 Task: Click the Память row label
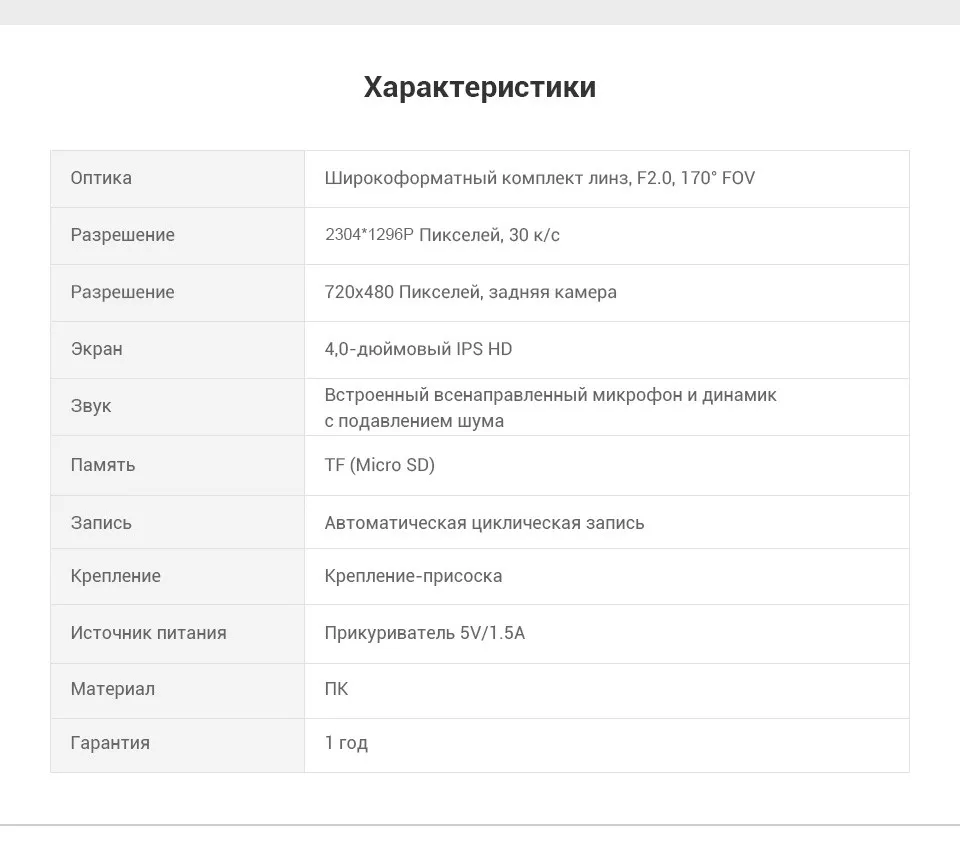point(103,465)
